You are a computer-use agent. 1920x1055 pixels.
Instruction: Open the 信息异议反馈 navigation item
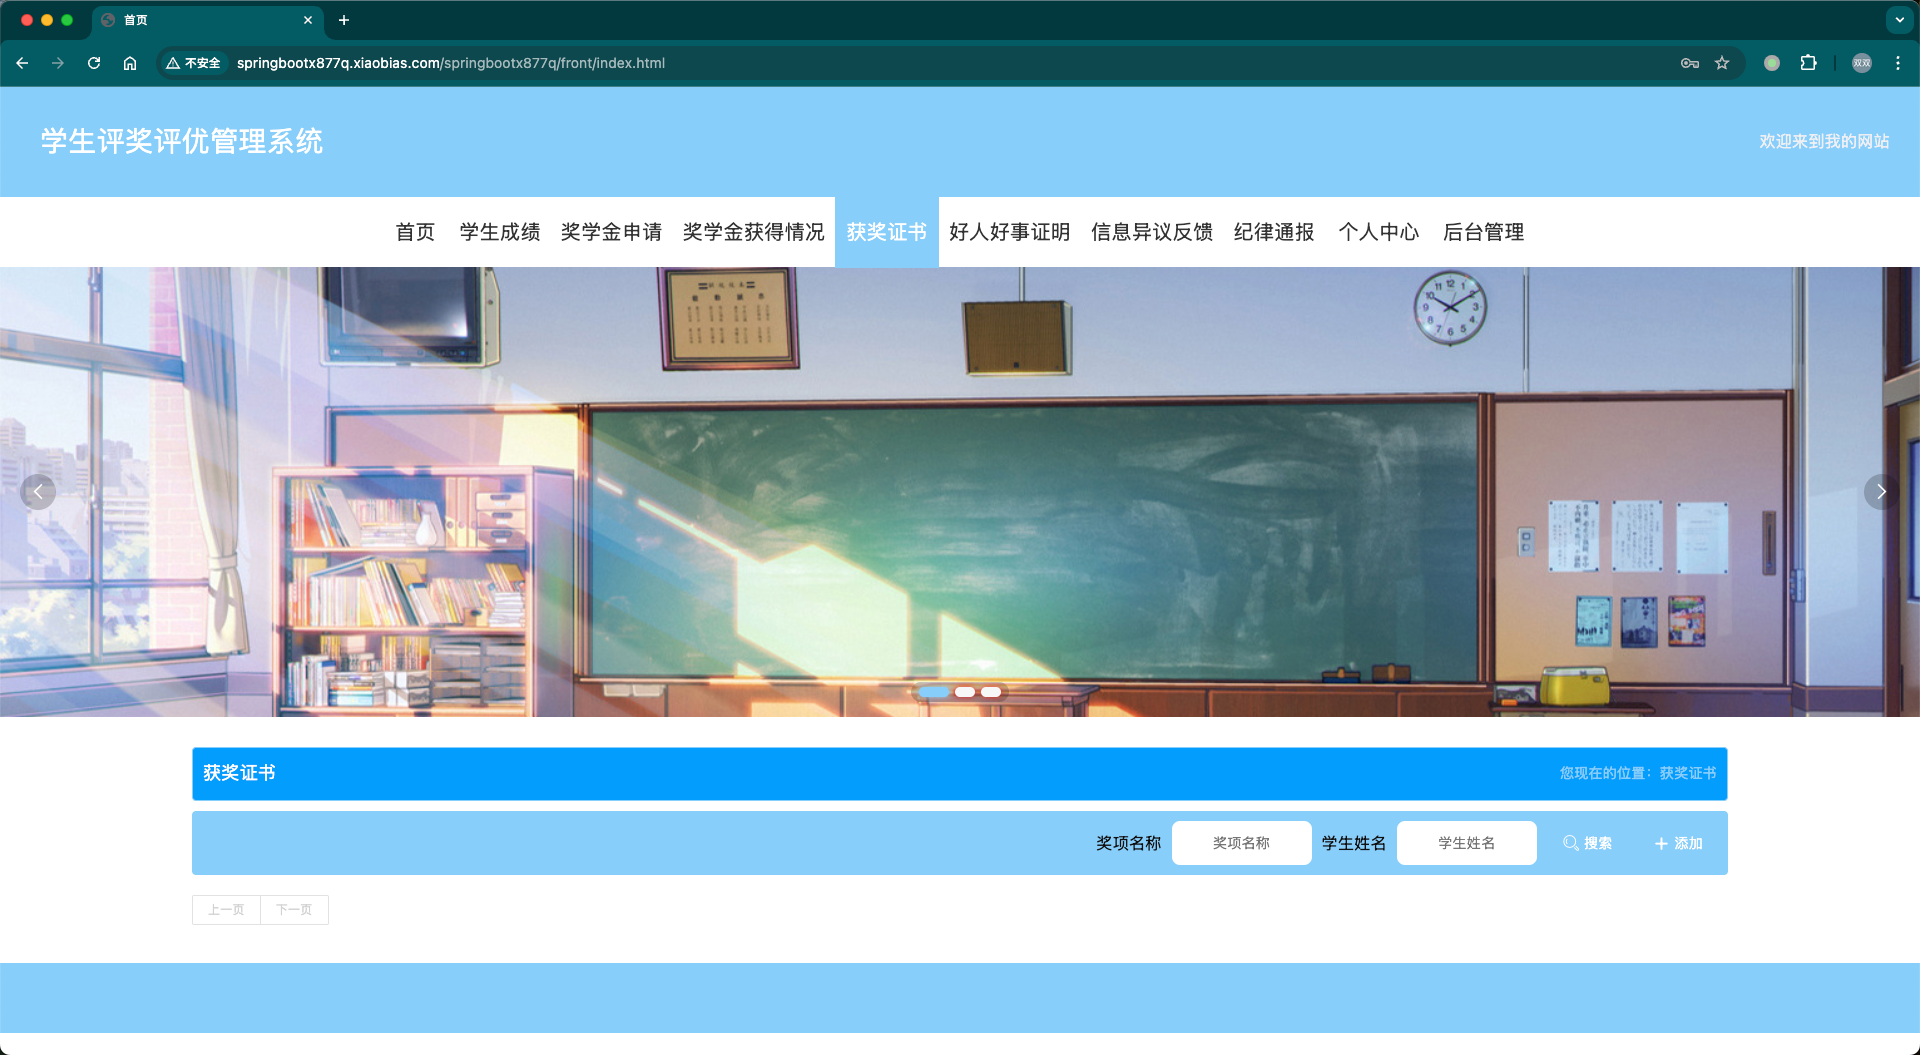pos(1152,232)
